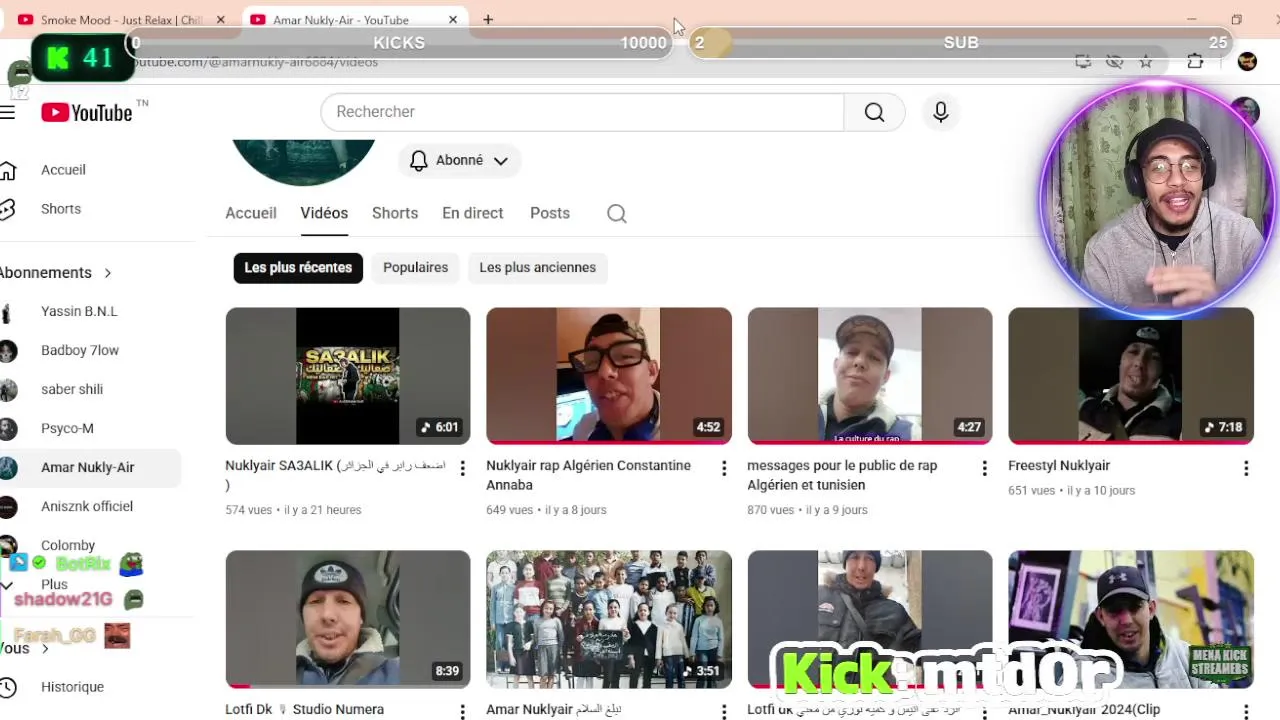Click the Historique clock icon

pyautogui.click(x=8, y=687)
